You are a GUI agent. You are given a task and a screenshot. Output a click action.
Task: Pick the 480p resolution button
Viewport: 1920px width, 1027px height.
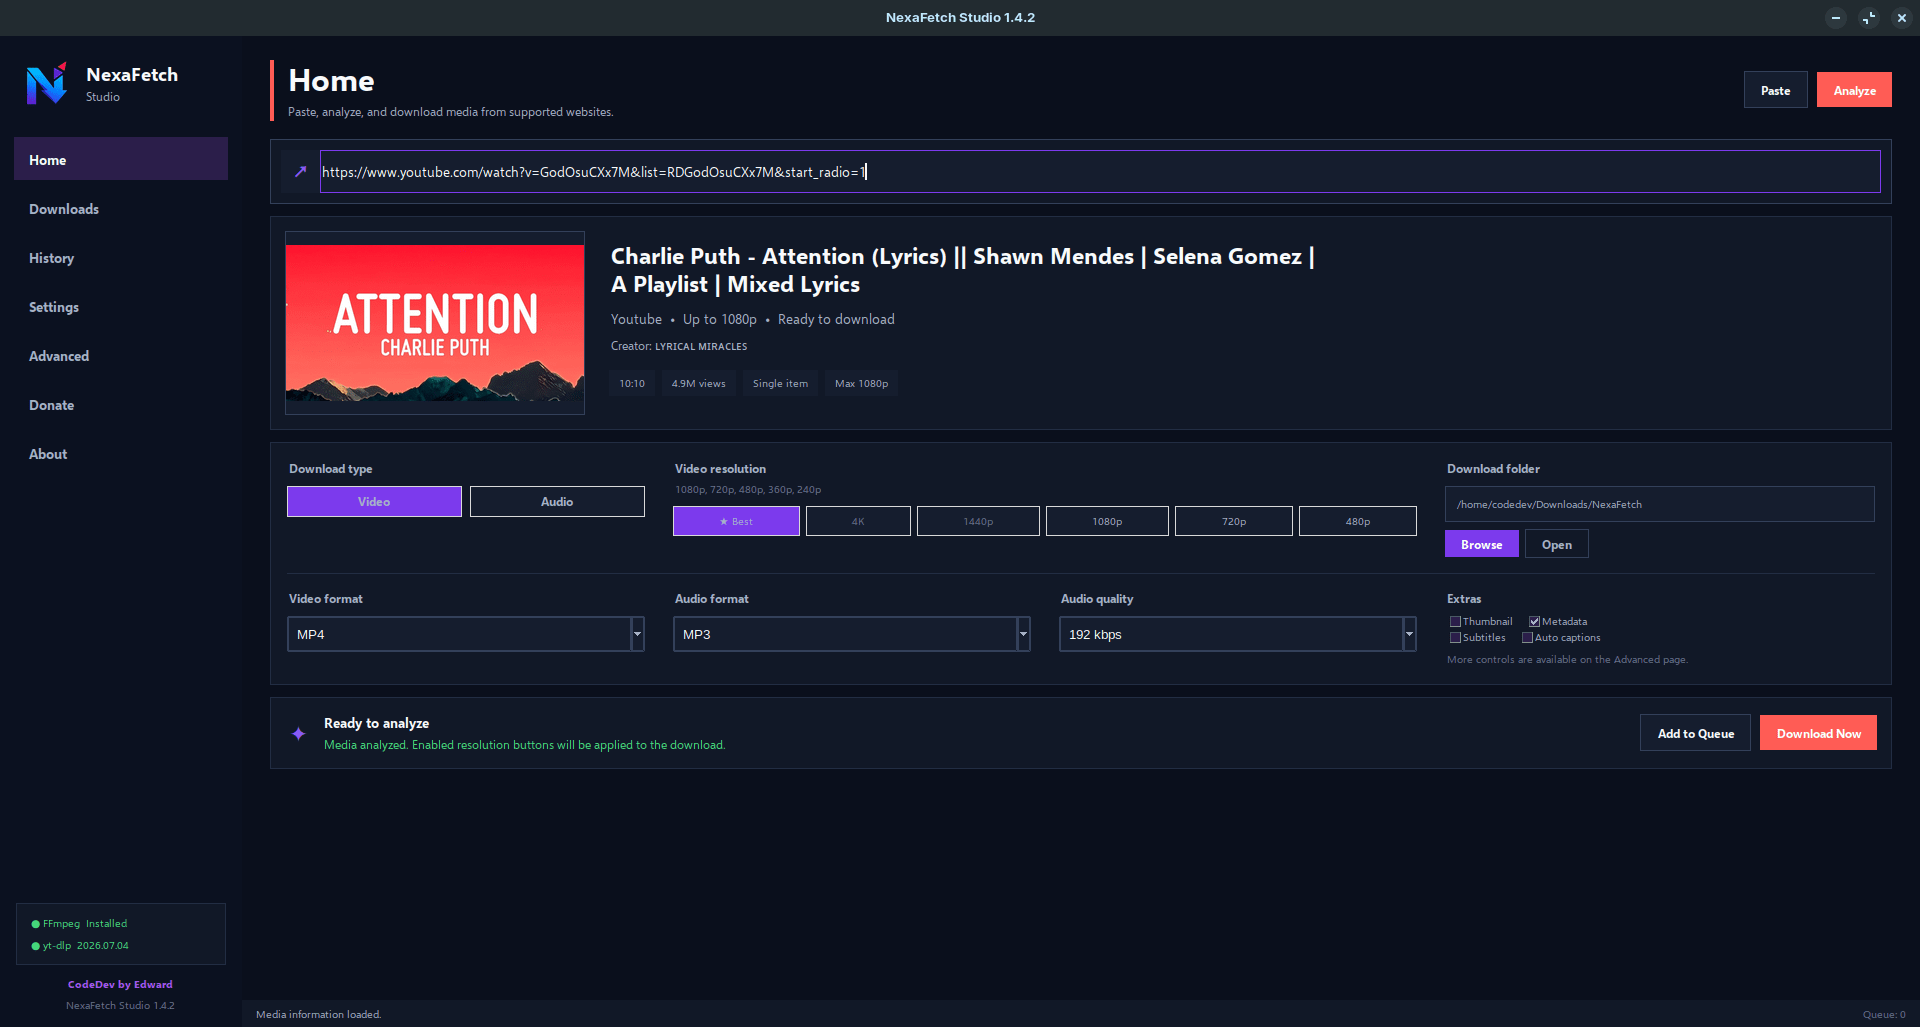1358,521
